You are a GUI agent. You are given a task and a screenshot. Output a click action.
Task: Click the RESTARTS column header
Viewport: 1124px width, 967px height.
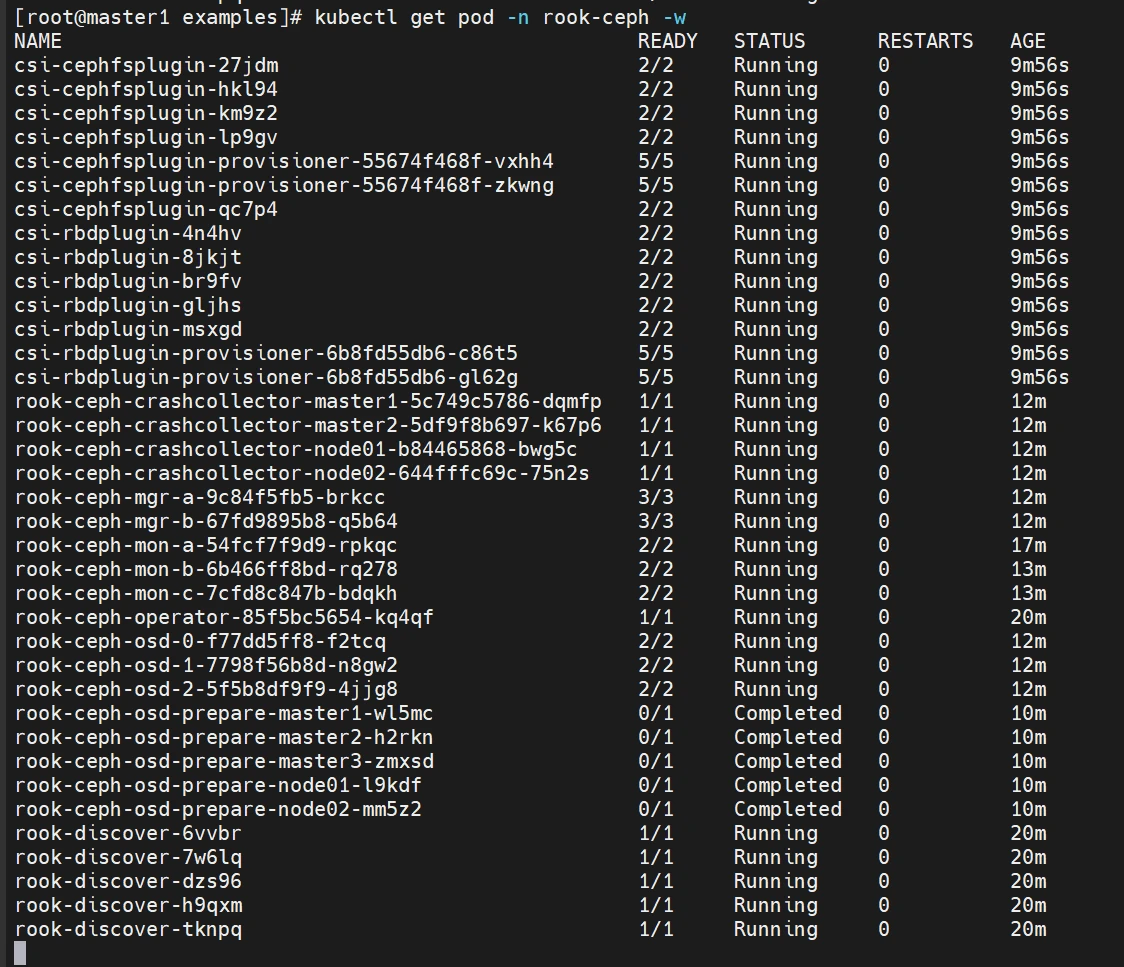point(925,41)
